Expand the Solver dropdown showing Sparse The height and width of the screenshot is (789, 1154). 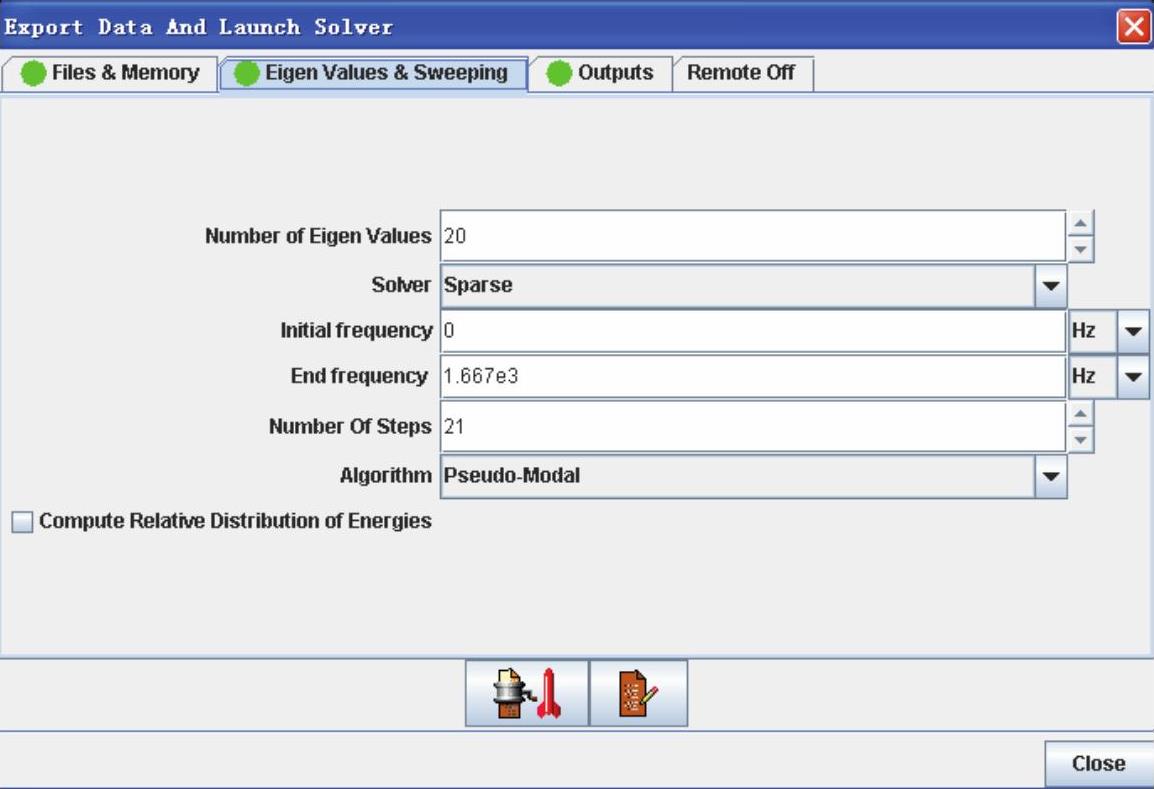(x=1050, y=286)
